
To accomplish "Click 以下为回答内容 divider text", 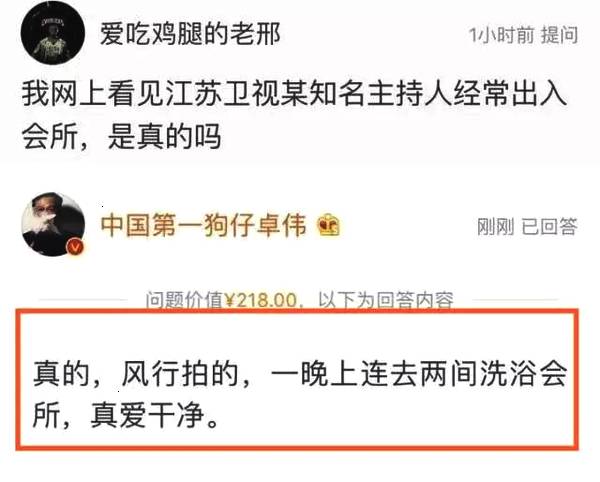I will tap(386, 300).
